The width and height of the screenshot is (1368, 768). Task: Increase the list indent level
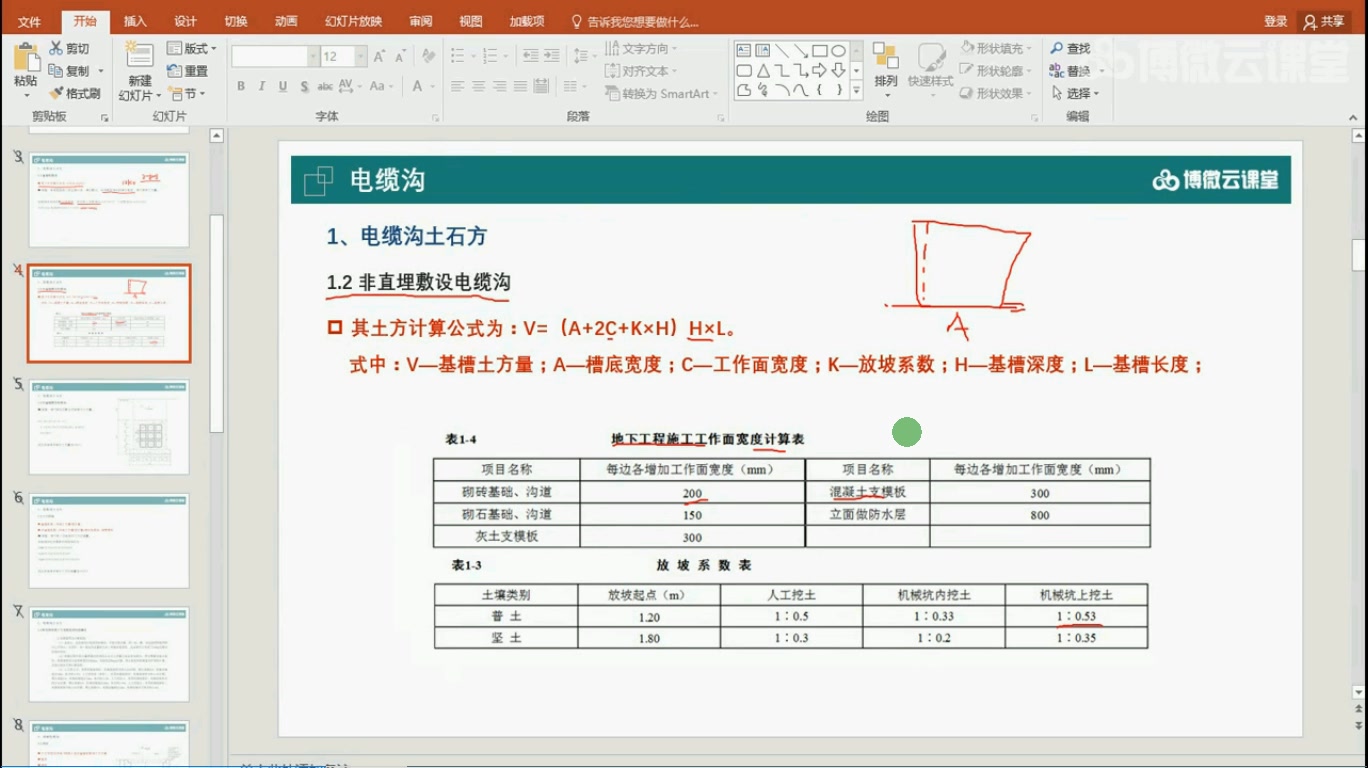[554, 57]
